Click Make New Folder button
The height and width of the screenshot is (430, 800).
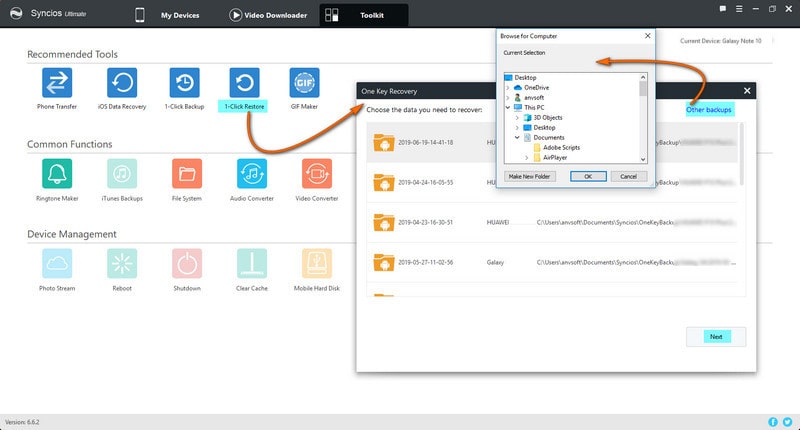[530, 176]
